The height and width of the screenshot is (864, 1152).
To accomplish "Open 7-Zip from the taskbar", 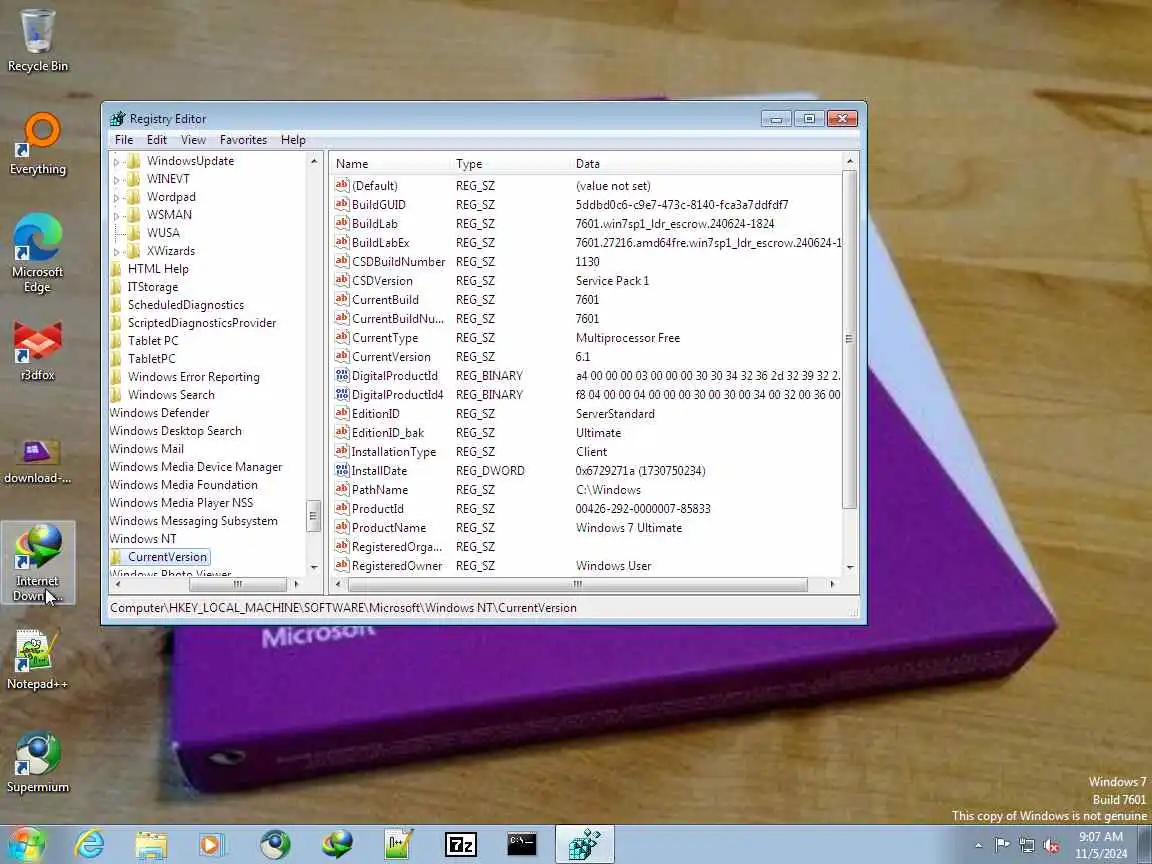I will [461, 844].
